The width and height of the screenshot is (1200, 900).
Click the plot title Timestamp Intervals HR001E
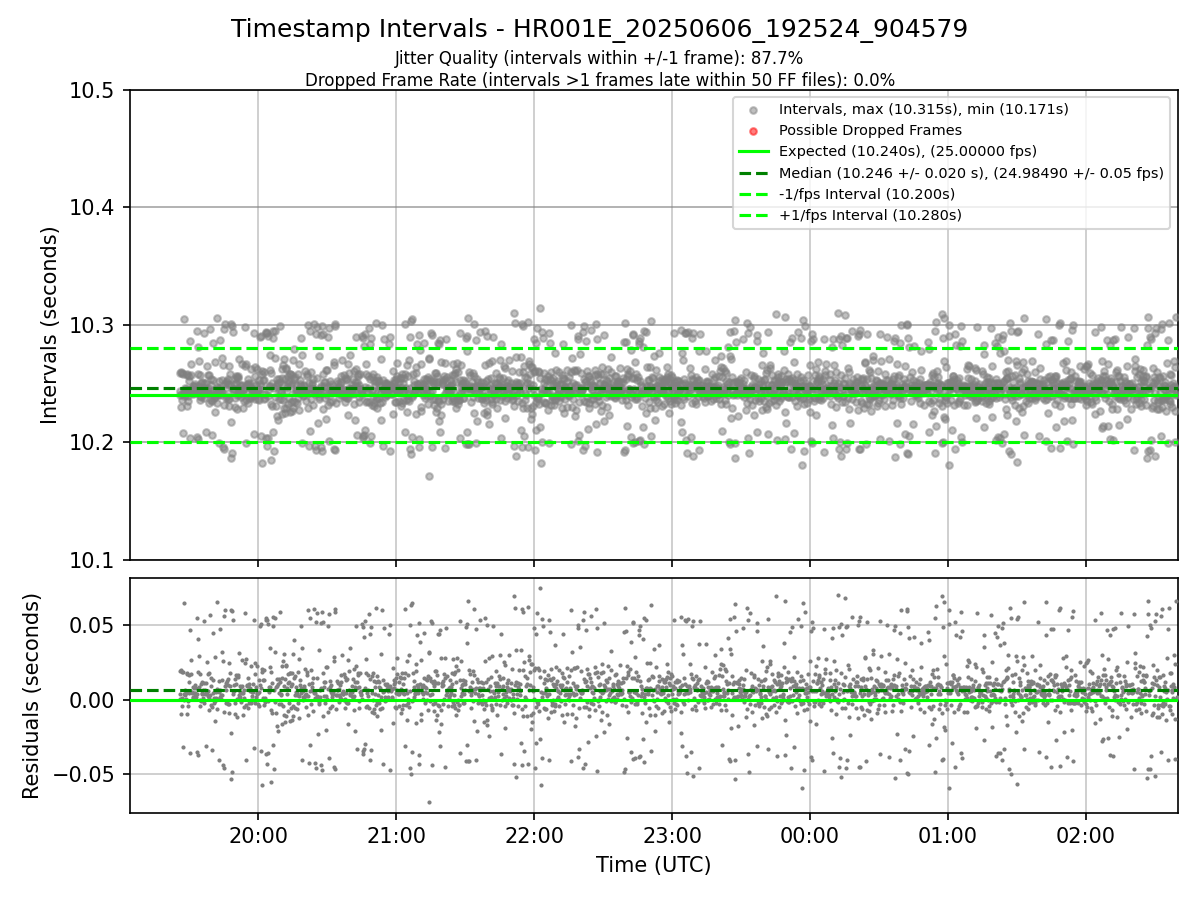(599, 29)
